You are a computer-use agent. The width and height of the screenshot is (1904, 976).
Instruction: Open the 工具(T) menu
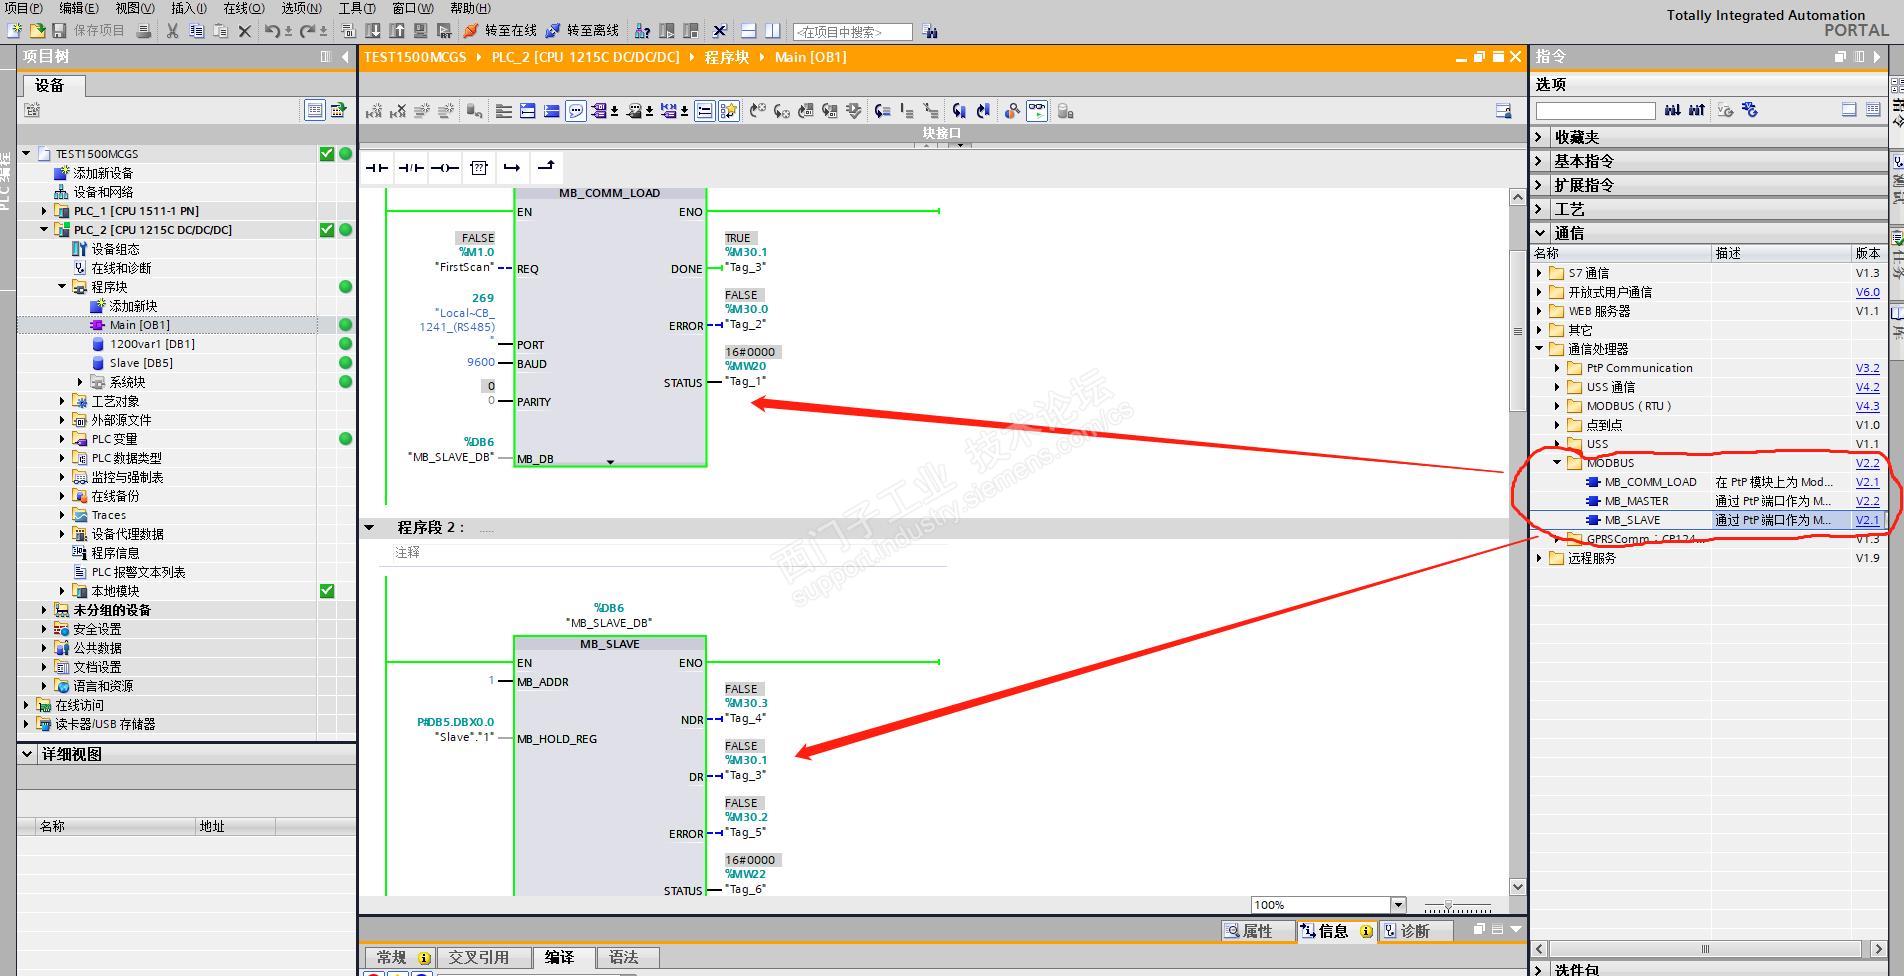point(357,8)
